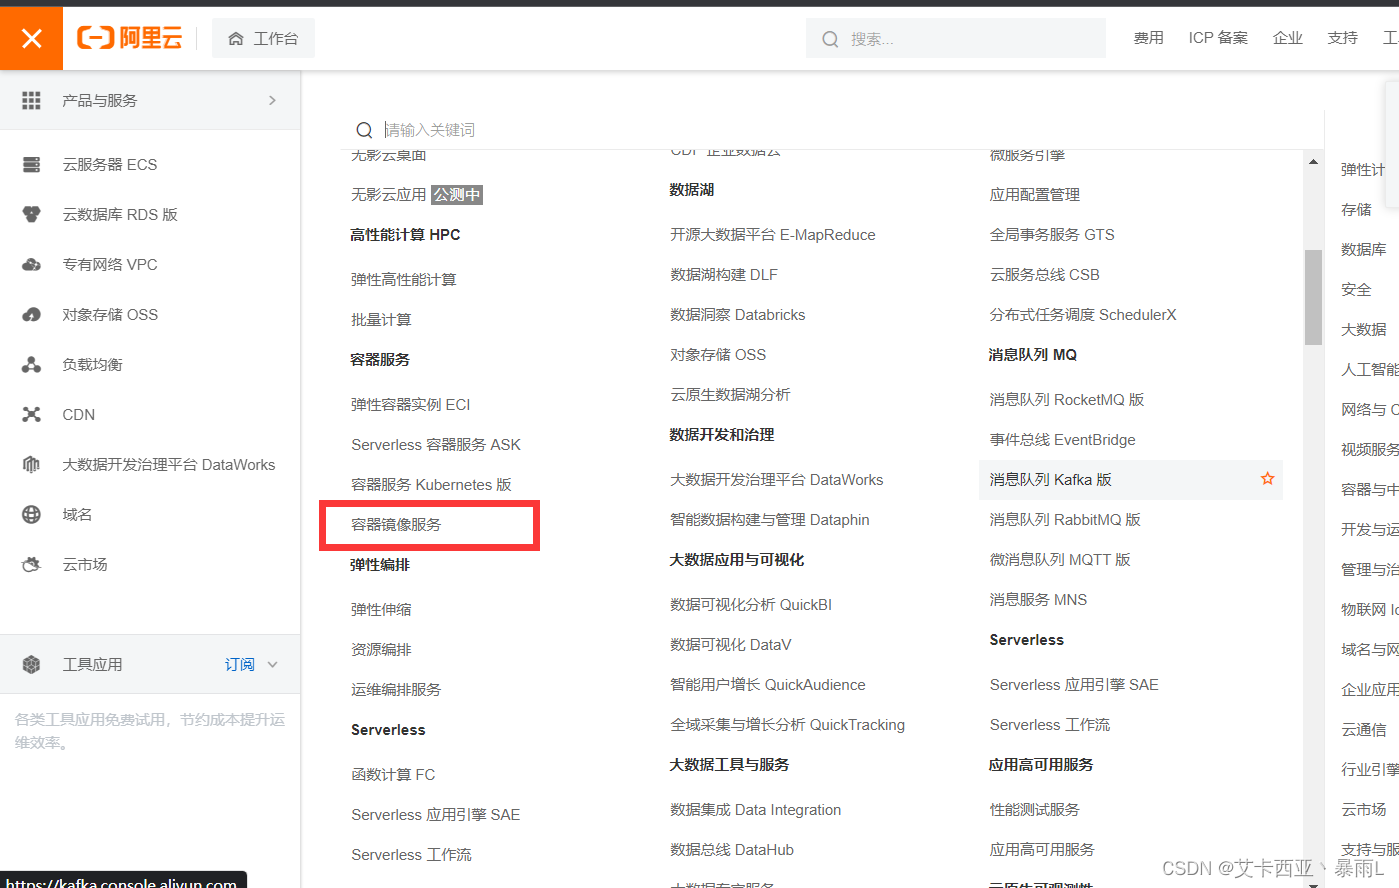Open 智能数据构建与管理 Dataphin
The height and width of the screenshot is (888, 1399).
[769, 519]
